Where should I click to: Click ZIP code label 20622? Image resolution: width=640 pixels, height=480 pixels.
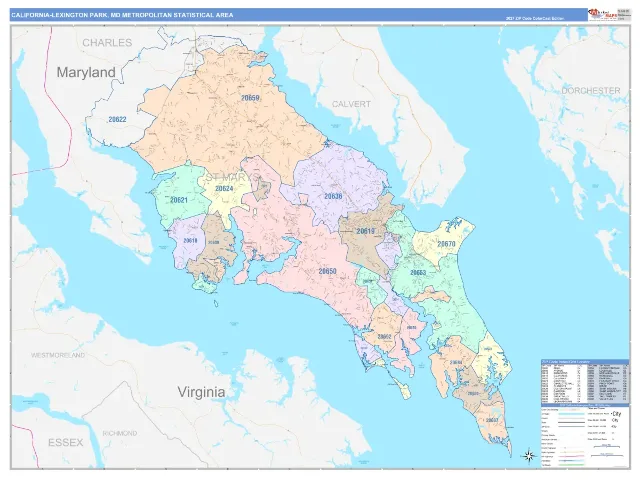pos(117,120)
